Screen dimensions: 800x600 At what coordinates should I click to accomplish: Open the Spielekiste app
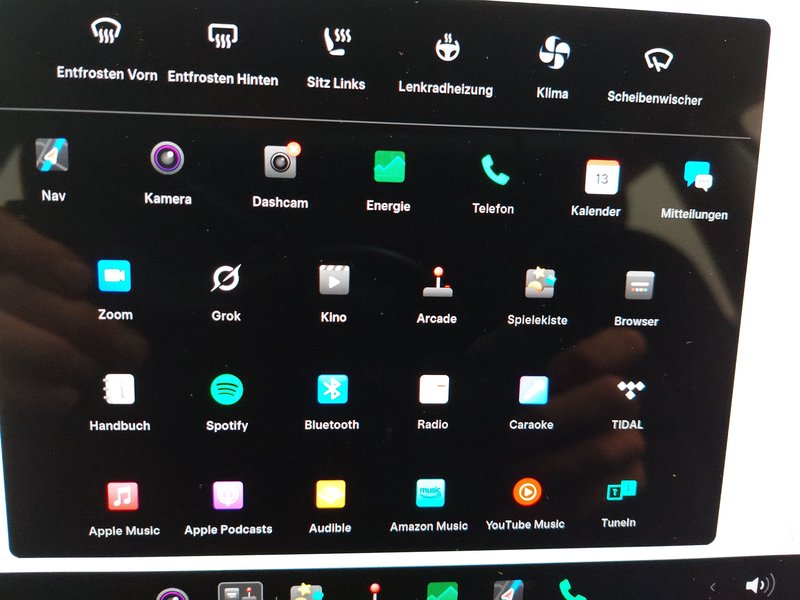click(540, 283)
